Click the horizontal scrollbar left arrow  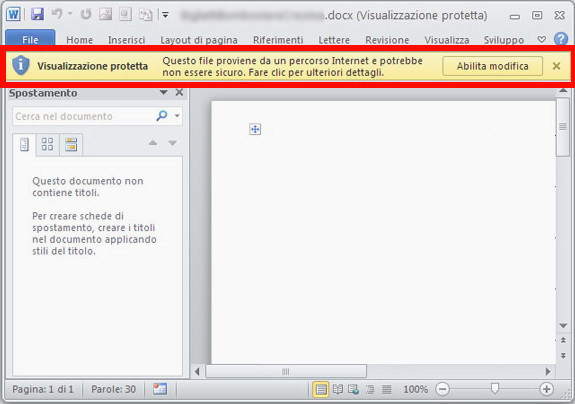pyautogui.click(x=197, y=371)
